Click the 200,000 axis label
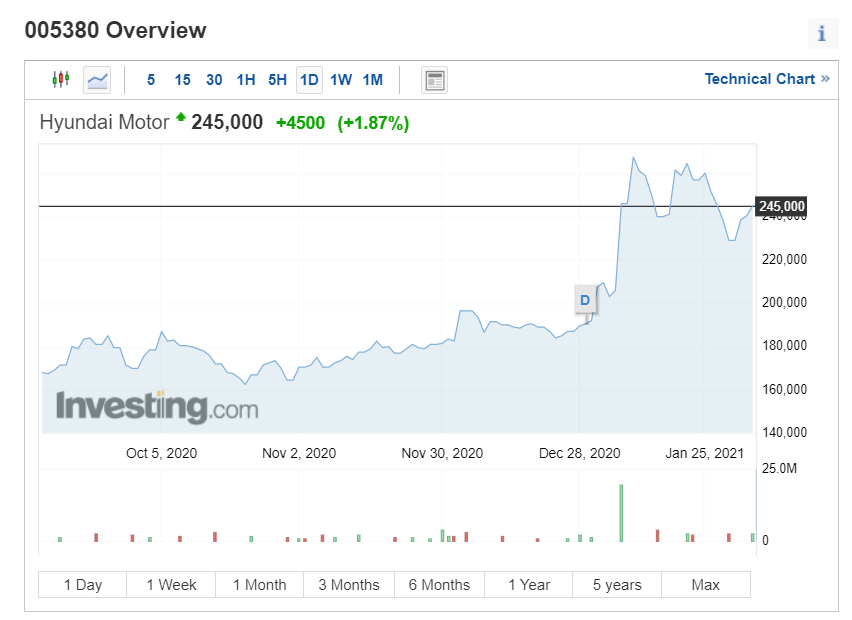This screenshot has width=852, height=620. pos(784,302)
